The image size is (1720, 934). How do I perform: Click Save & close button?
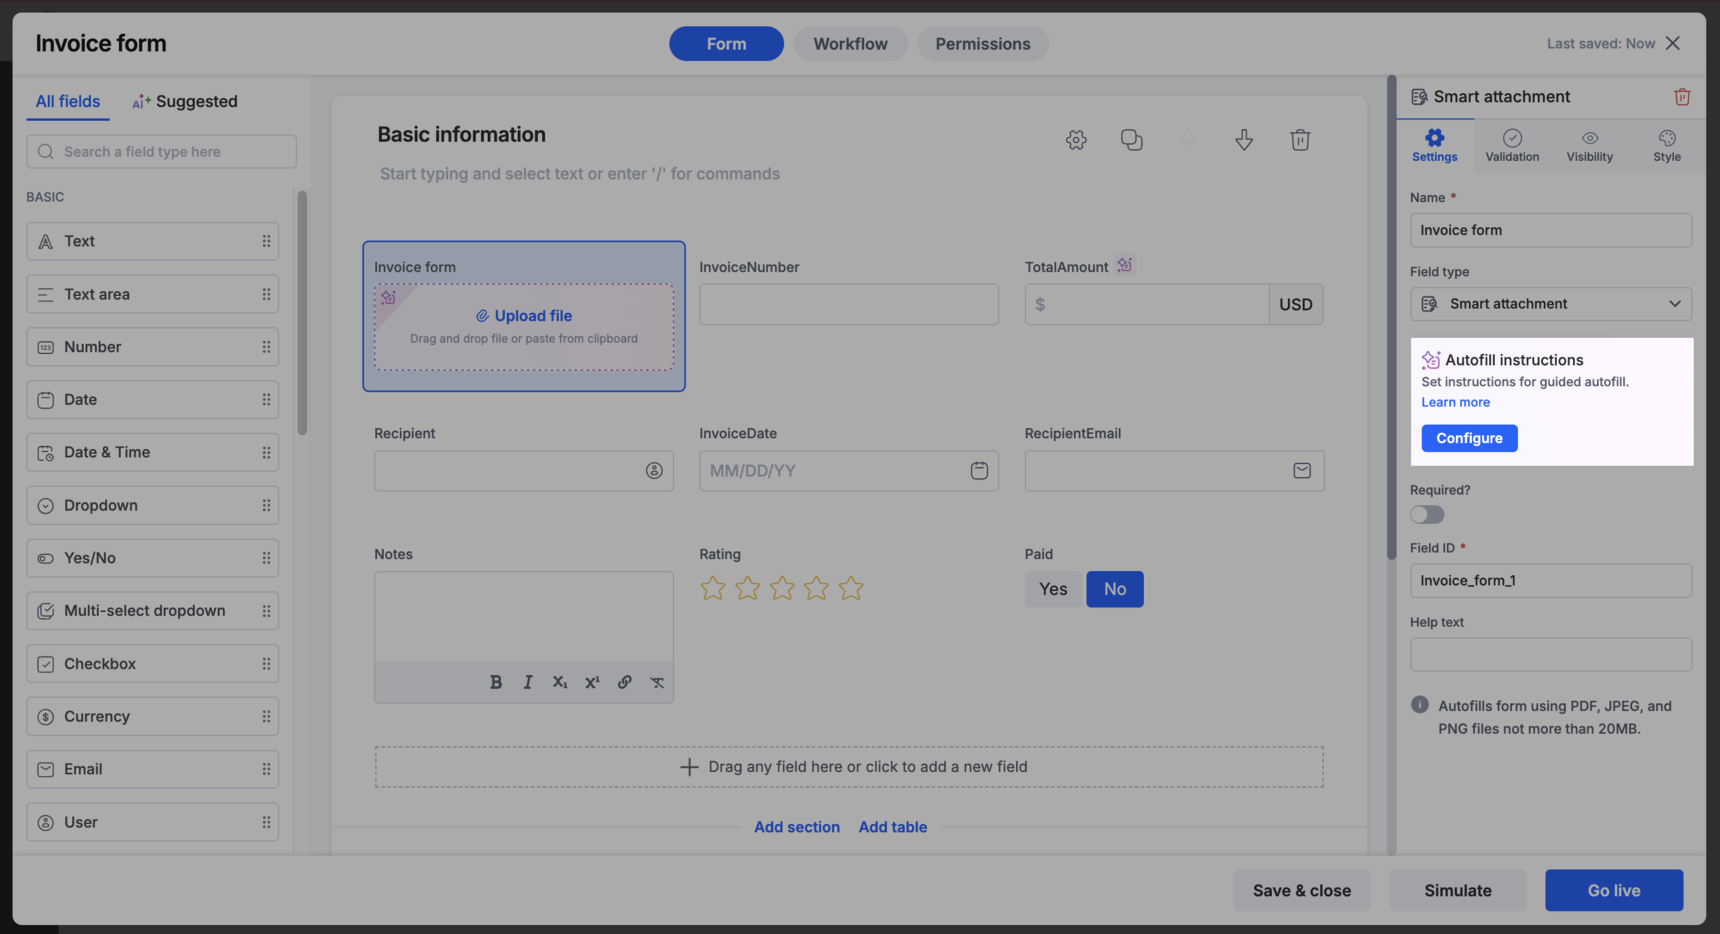[x=1301, y=890]
